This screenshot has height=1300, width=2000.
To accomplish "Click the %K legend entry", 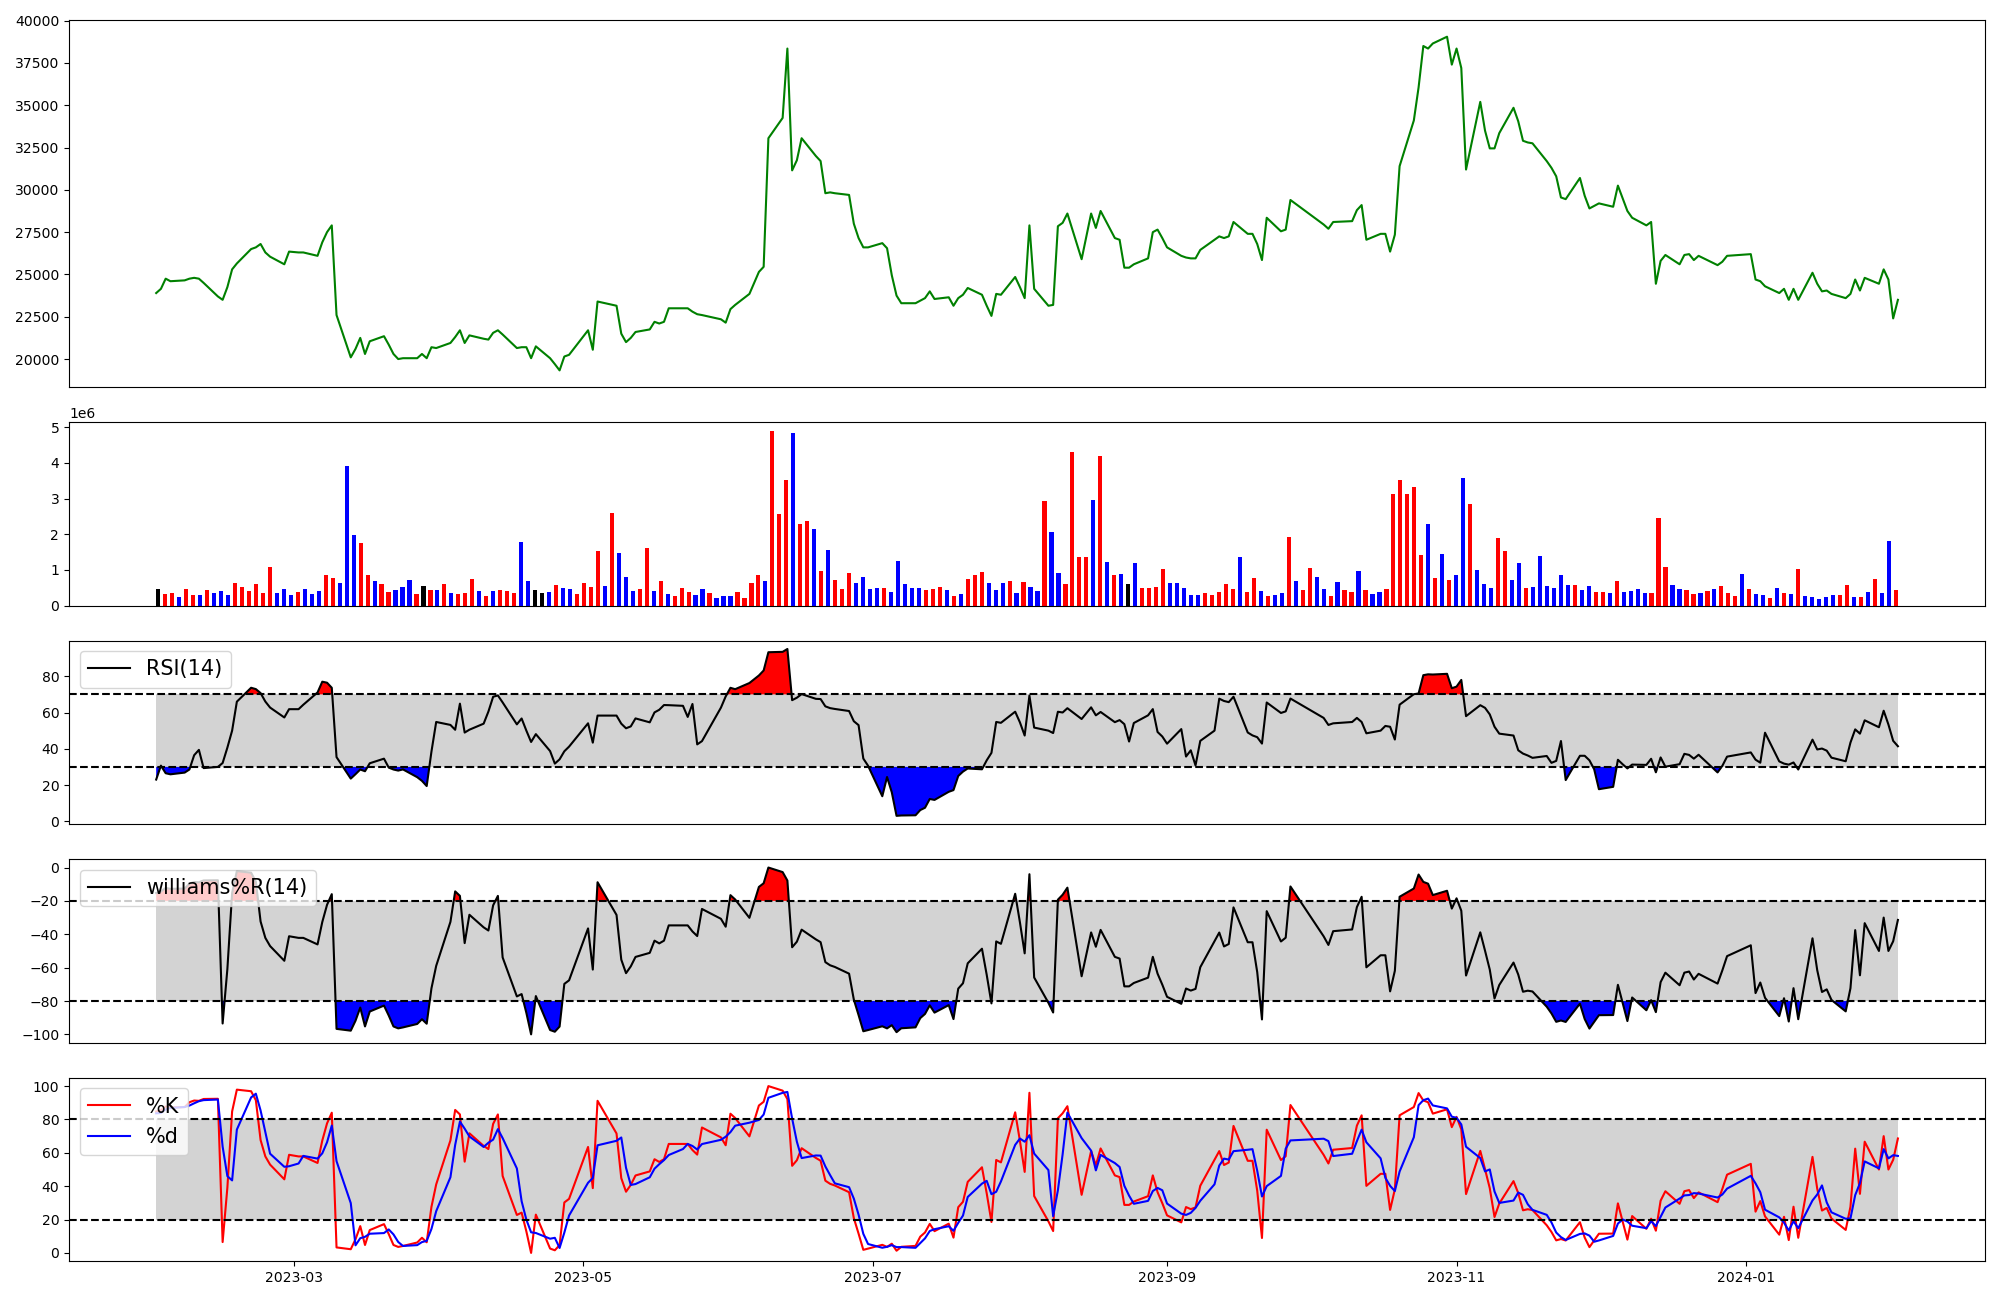I will (x=162, y=1105).
